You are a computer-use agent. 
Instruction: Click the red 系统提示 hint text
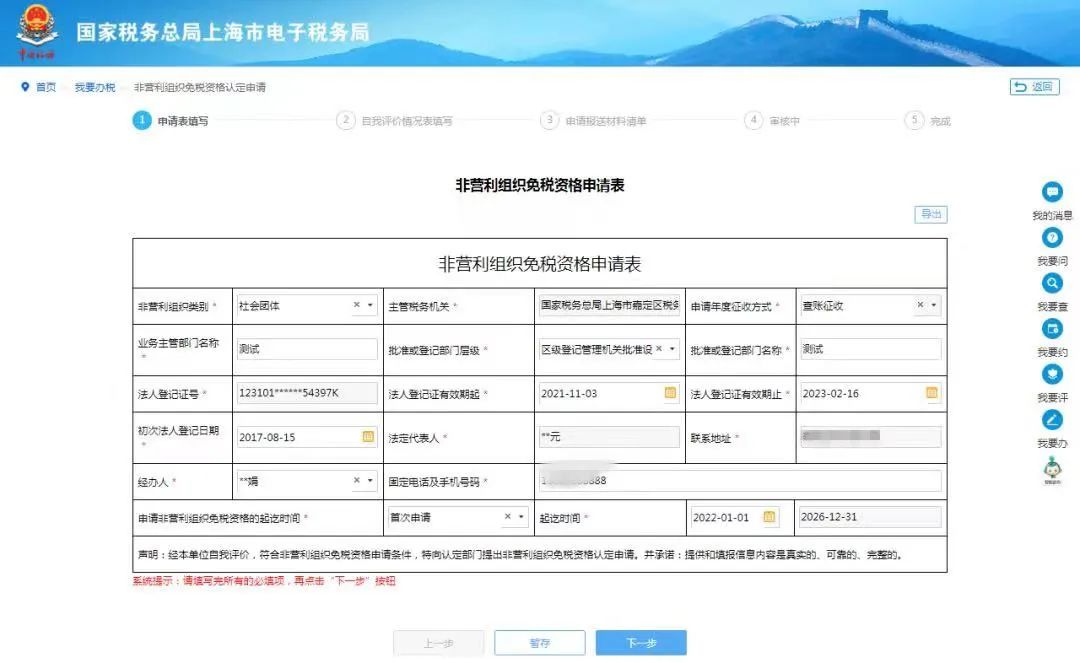(264, 581)
